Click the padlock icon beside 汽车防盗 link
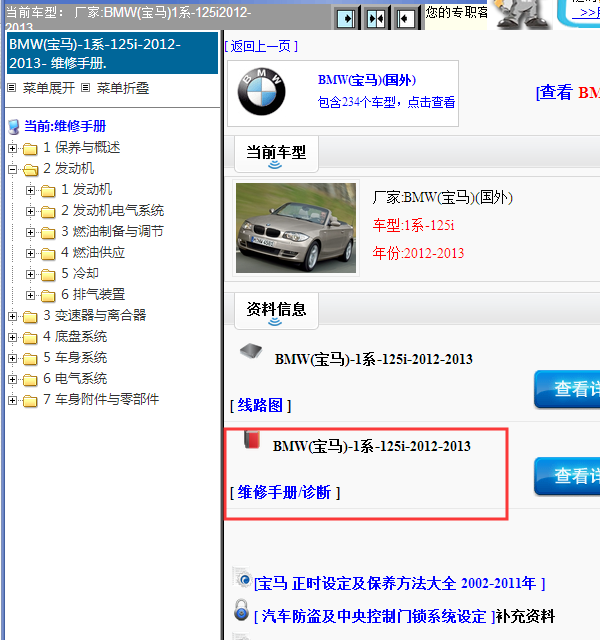This screenshot has width=600, height=640. coord(242,610)
